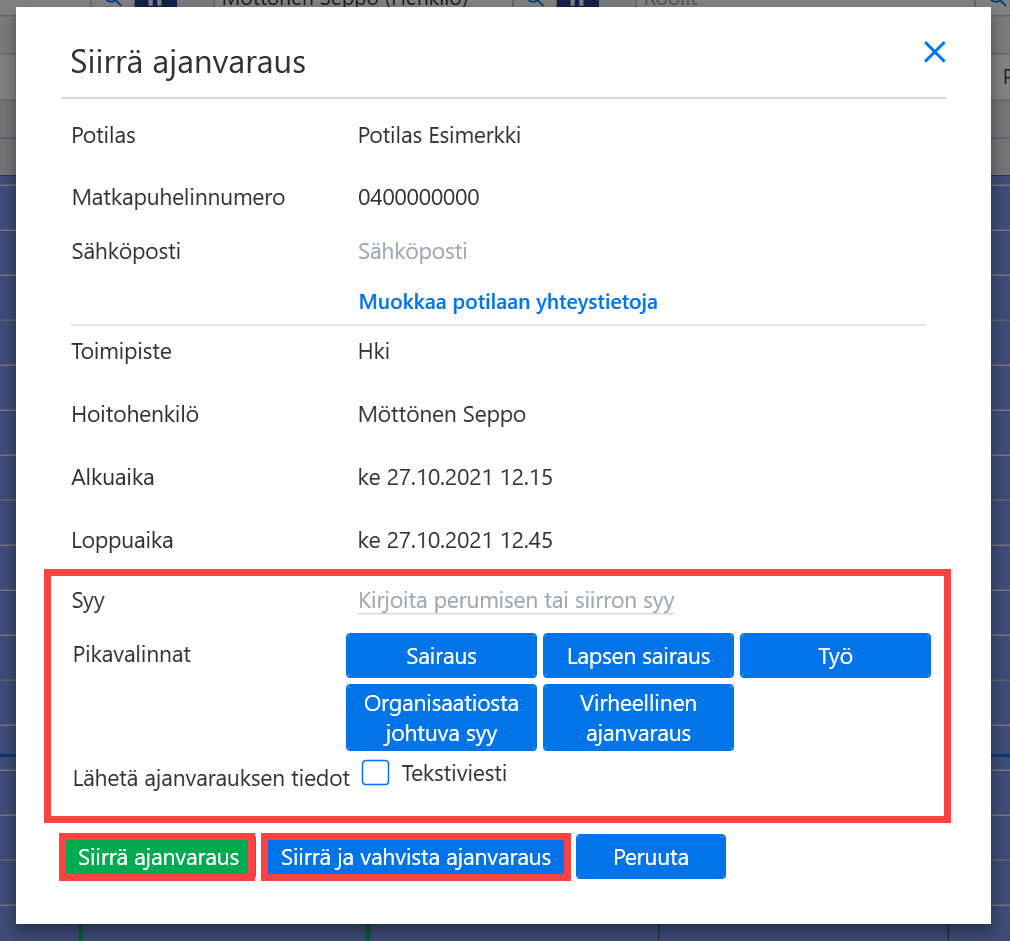Select Organisaatiosta johtuva syy quick option
The height and width of the screenshot is (941, 1010).
pyautogui.click(x=441, y=718)
